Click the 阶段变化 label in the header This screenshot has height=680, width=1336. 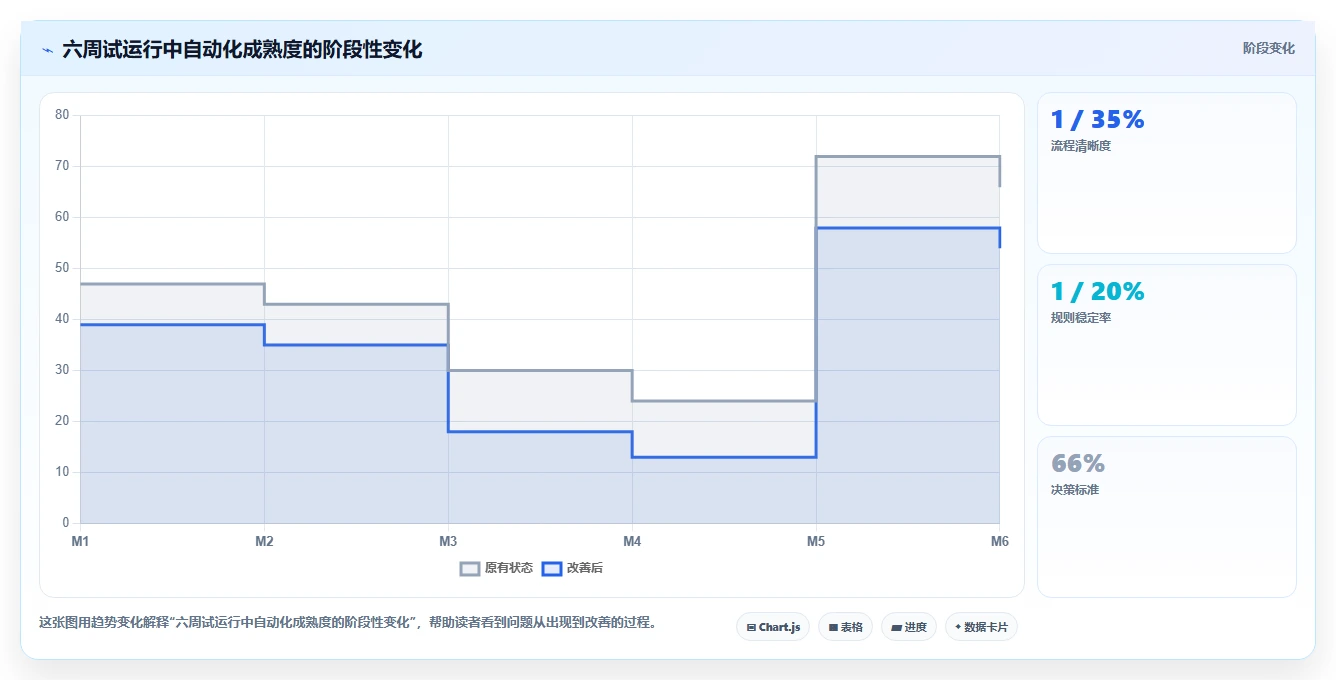[x=1268, y=48]
